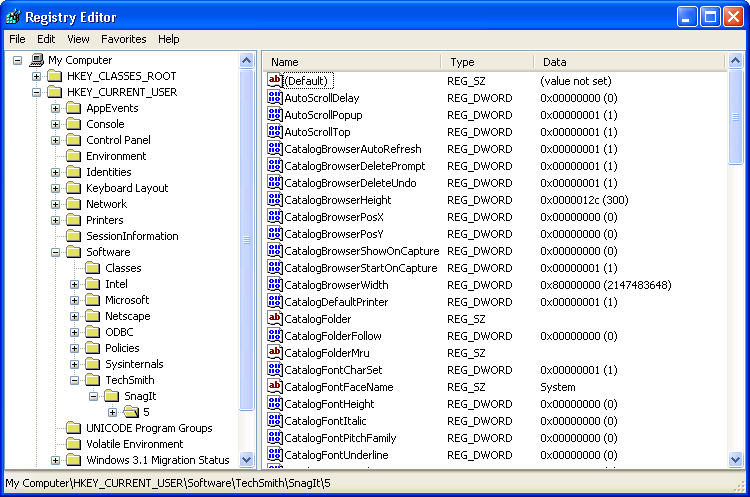The width and height of the screenshot is (750, 497).
Task: Click the TechSmith folder icon
Action: tap(93, 380)
